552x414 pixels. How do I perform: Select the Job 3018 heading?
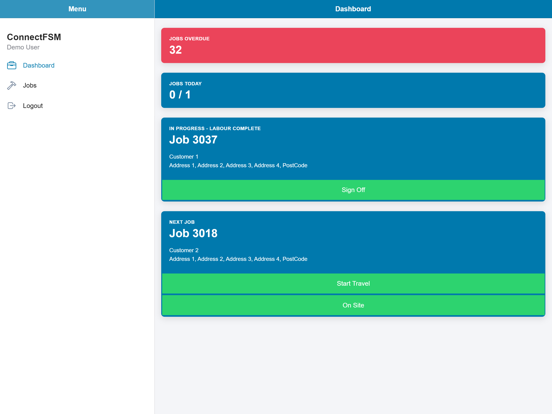(193, 233)
